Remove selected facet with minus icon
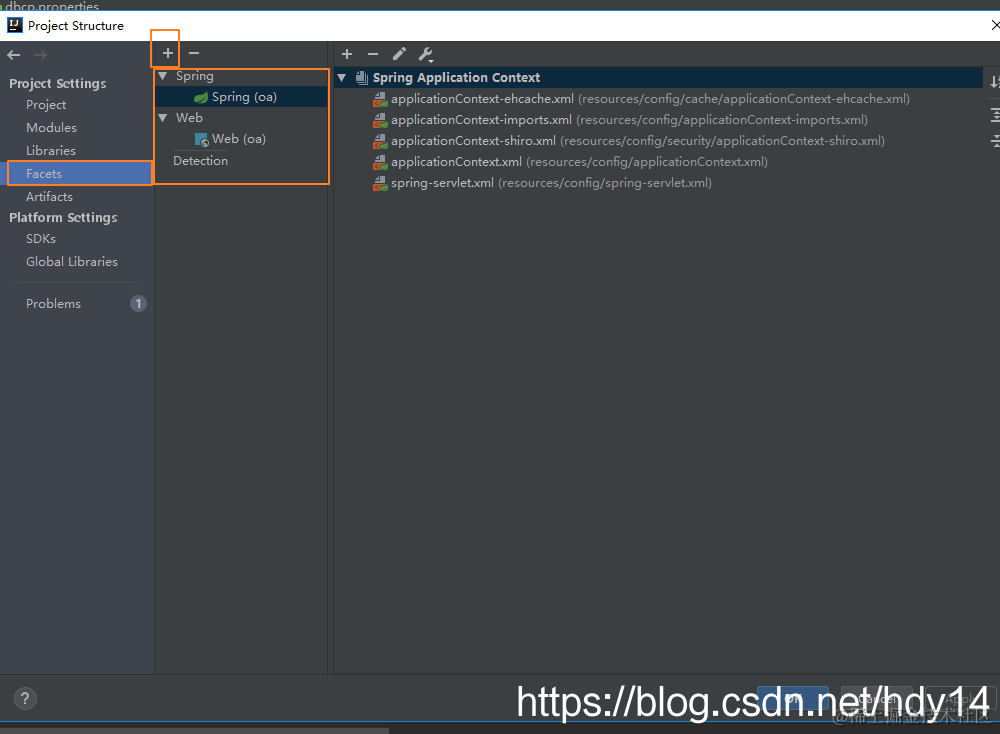This screenshot has width=1000, height=734. click(x=194, y=53)
